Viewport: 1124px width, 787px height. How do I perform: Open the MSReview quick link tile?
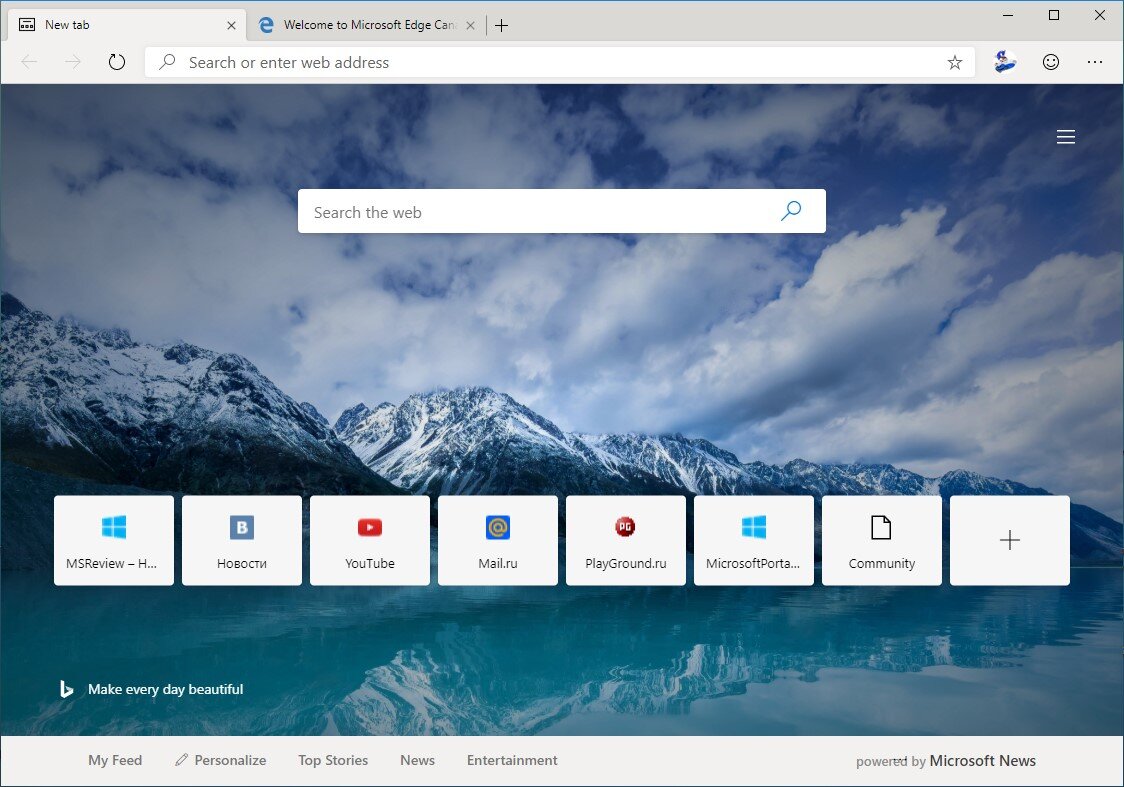[x=114, y=540]
